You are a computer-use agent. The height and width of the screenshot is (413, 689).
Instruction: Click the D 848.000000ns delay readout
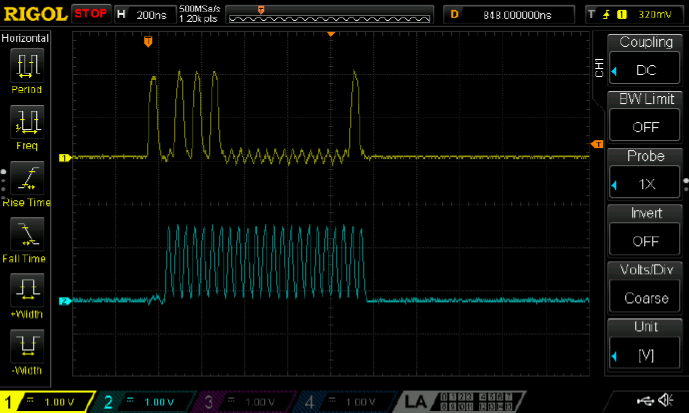tap(509, 14)
